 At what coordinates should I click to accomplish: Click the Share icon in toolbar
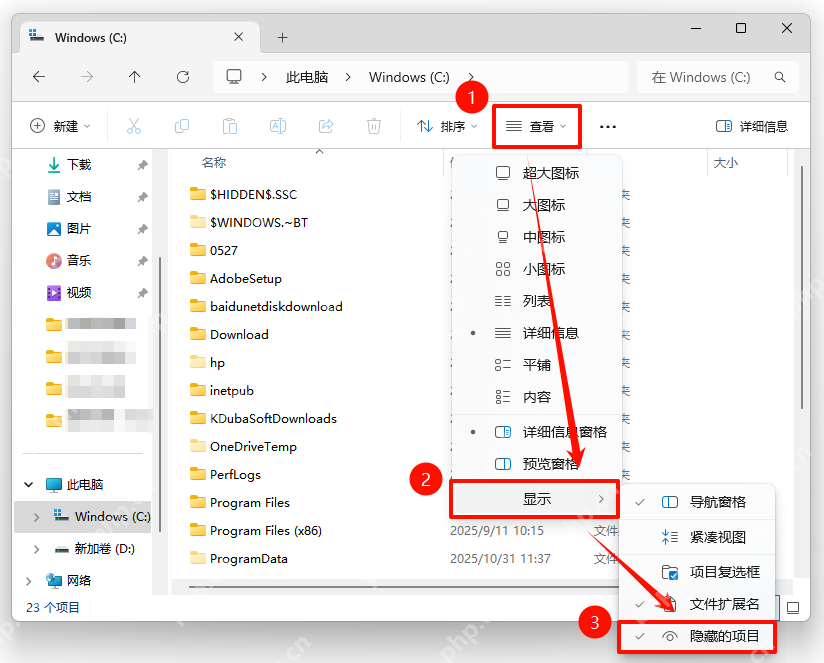pos(326,126)
